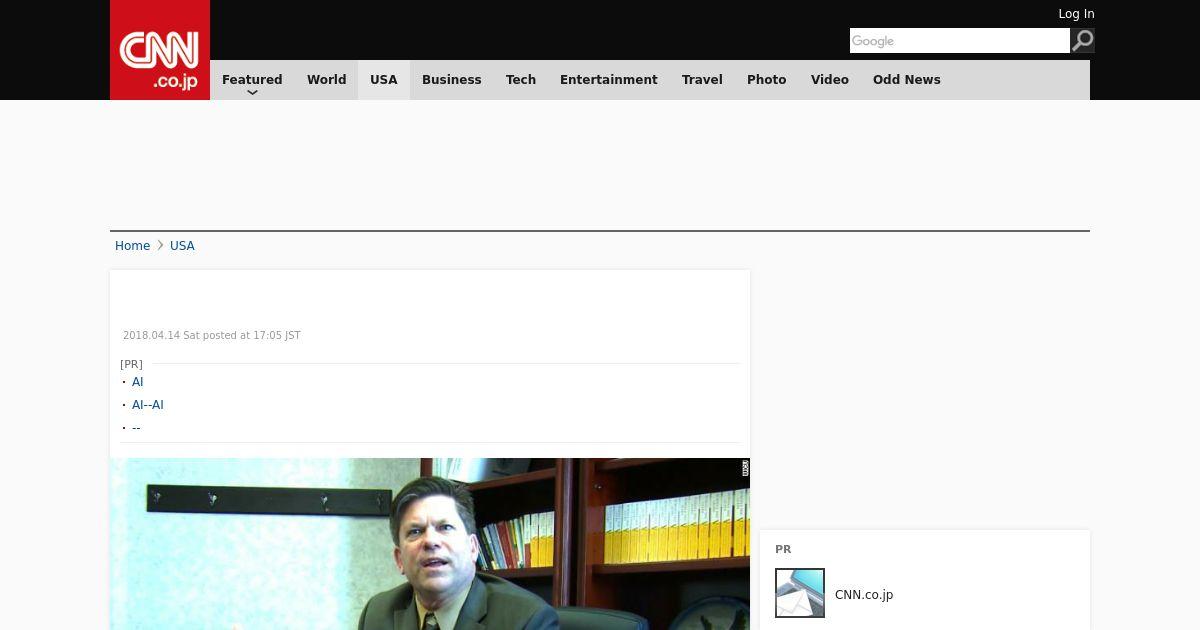Screen dimensions: 1200x630
Task: Click the USA breadcrumb link
Action: 182,246
